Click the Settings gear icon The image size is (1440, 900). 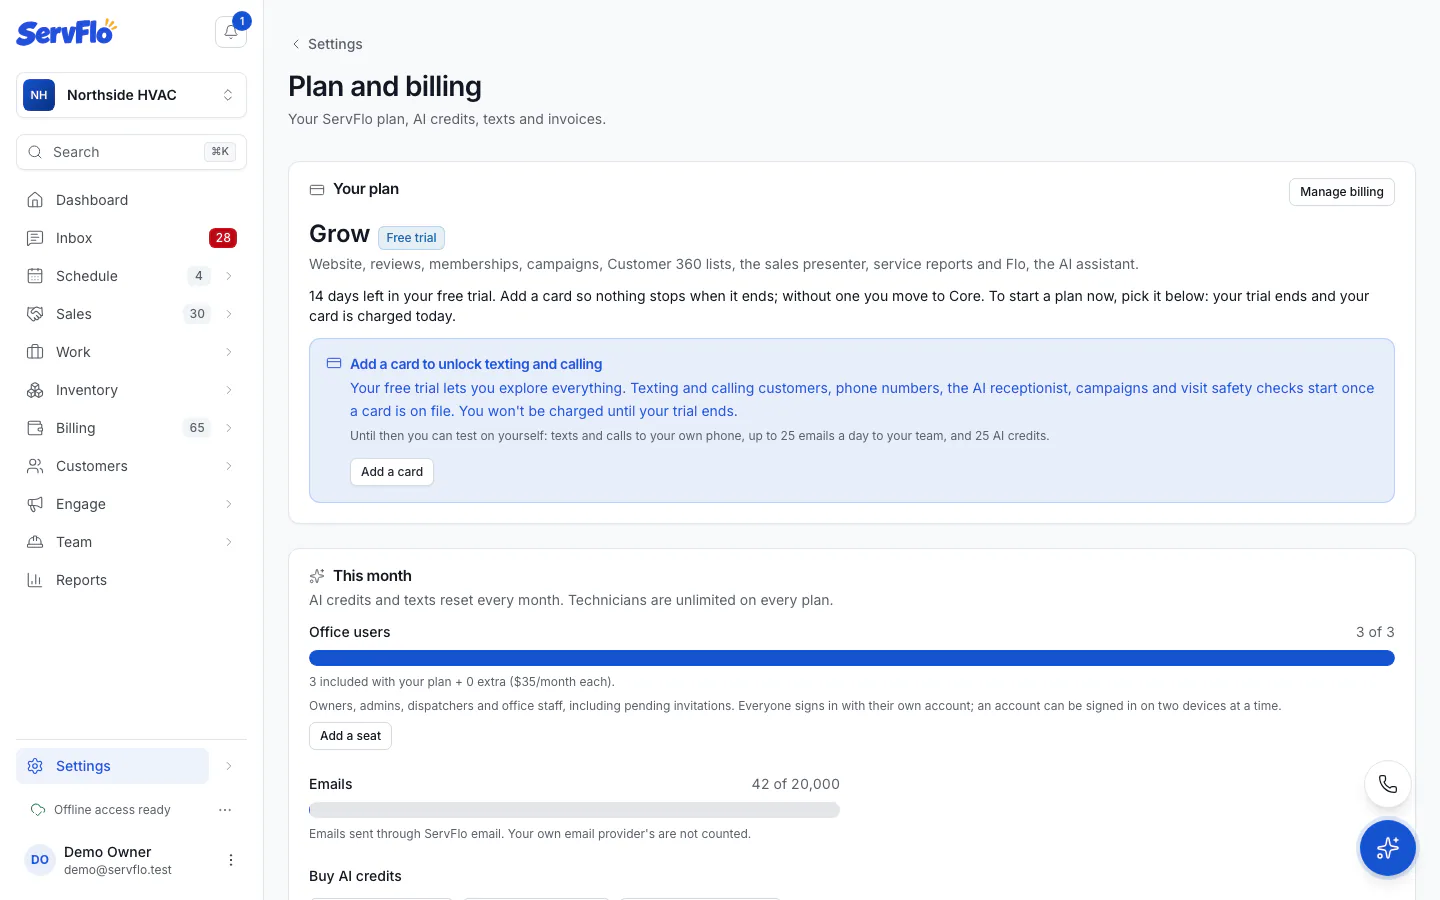point(35,766)
